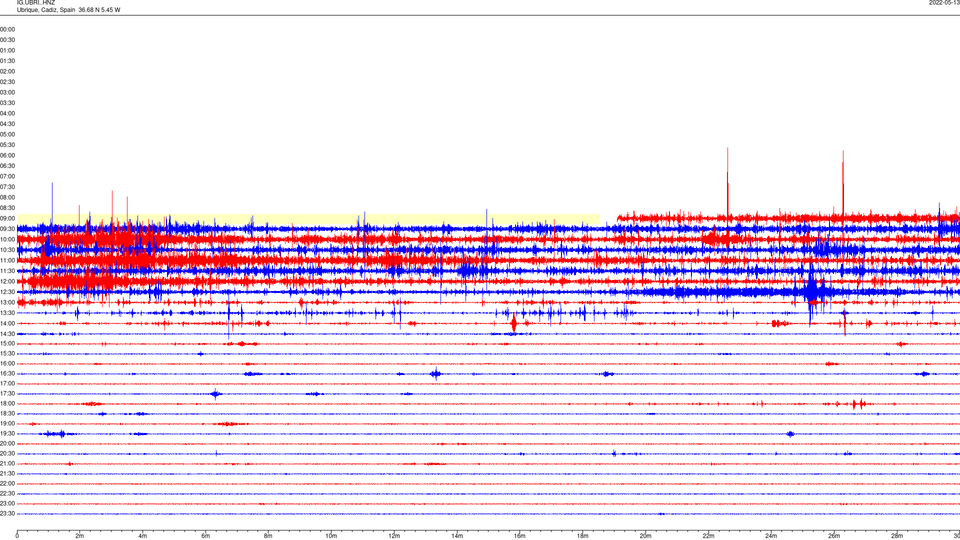This screenshot has height=540, width=960.
Task: Select the 11:00 row time label
Action: [x=7, y=260]
